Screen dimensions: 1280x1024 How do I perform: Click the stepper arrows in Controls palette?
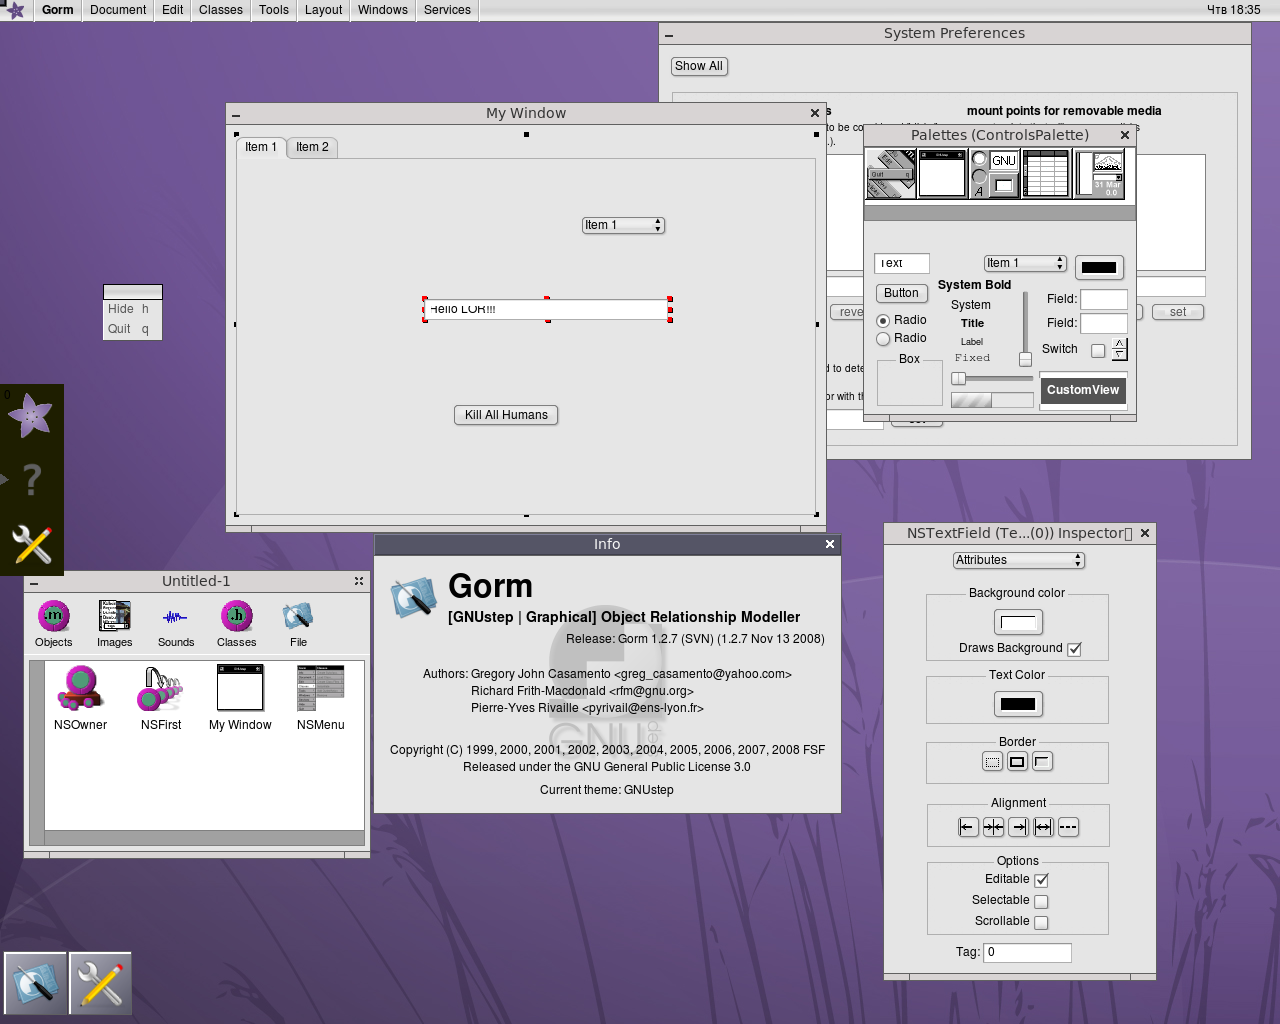1119,349
